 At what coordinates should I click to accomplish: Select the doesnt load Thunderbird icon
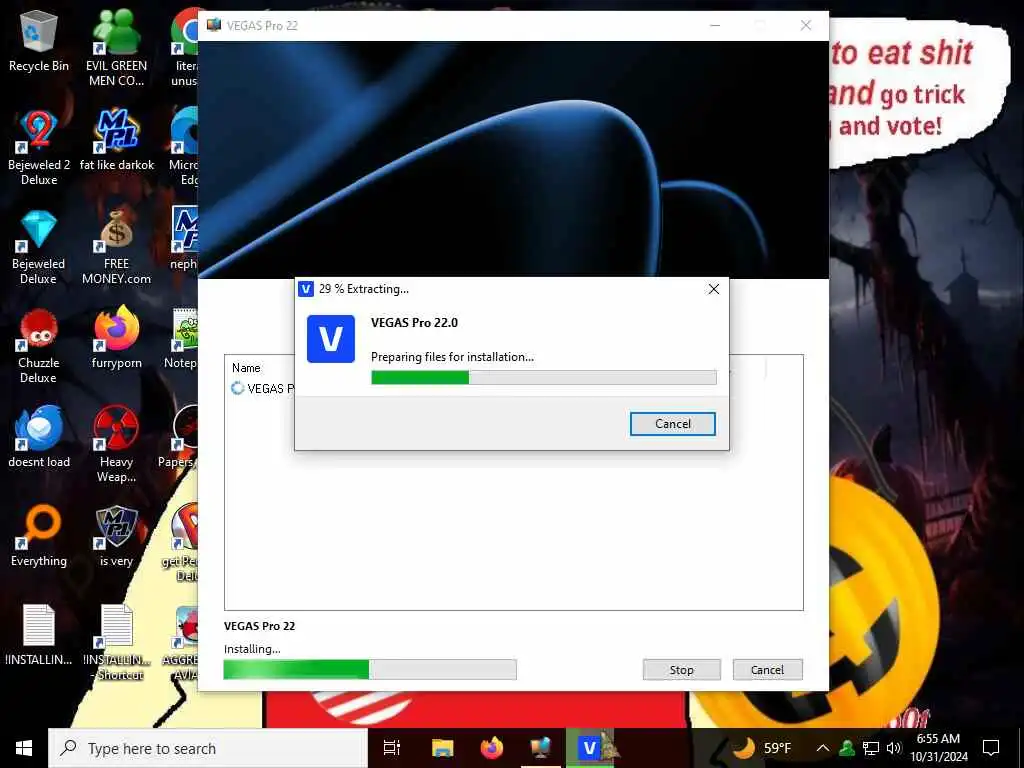tap(39, 437)
